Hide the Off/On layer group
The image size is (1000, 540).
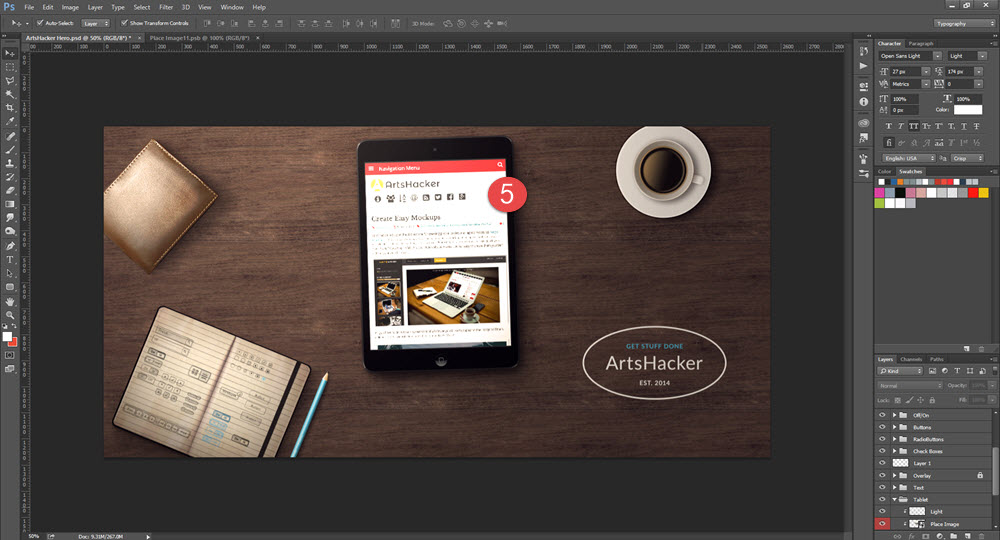point(883,415)
